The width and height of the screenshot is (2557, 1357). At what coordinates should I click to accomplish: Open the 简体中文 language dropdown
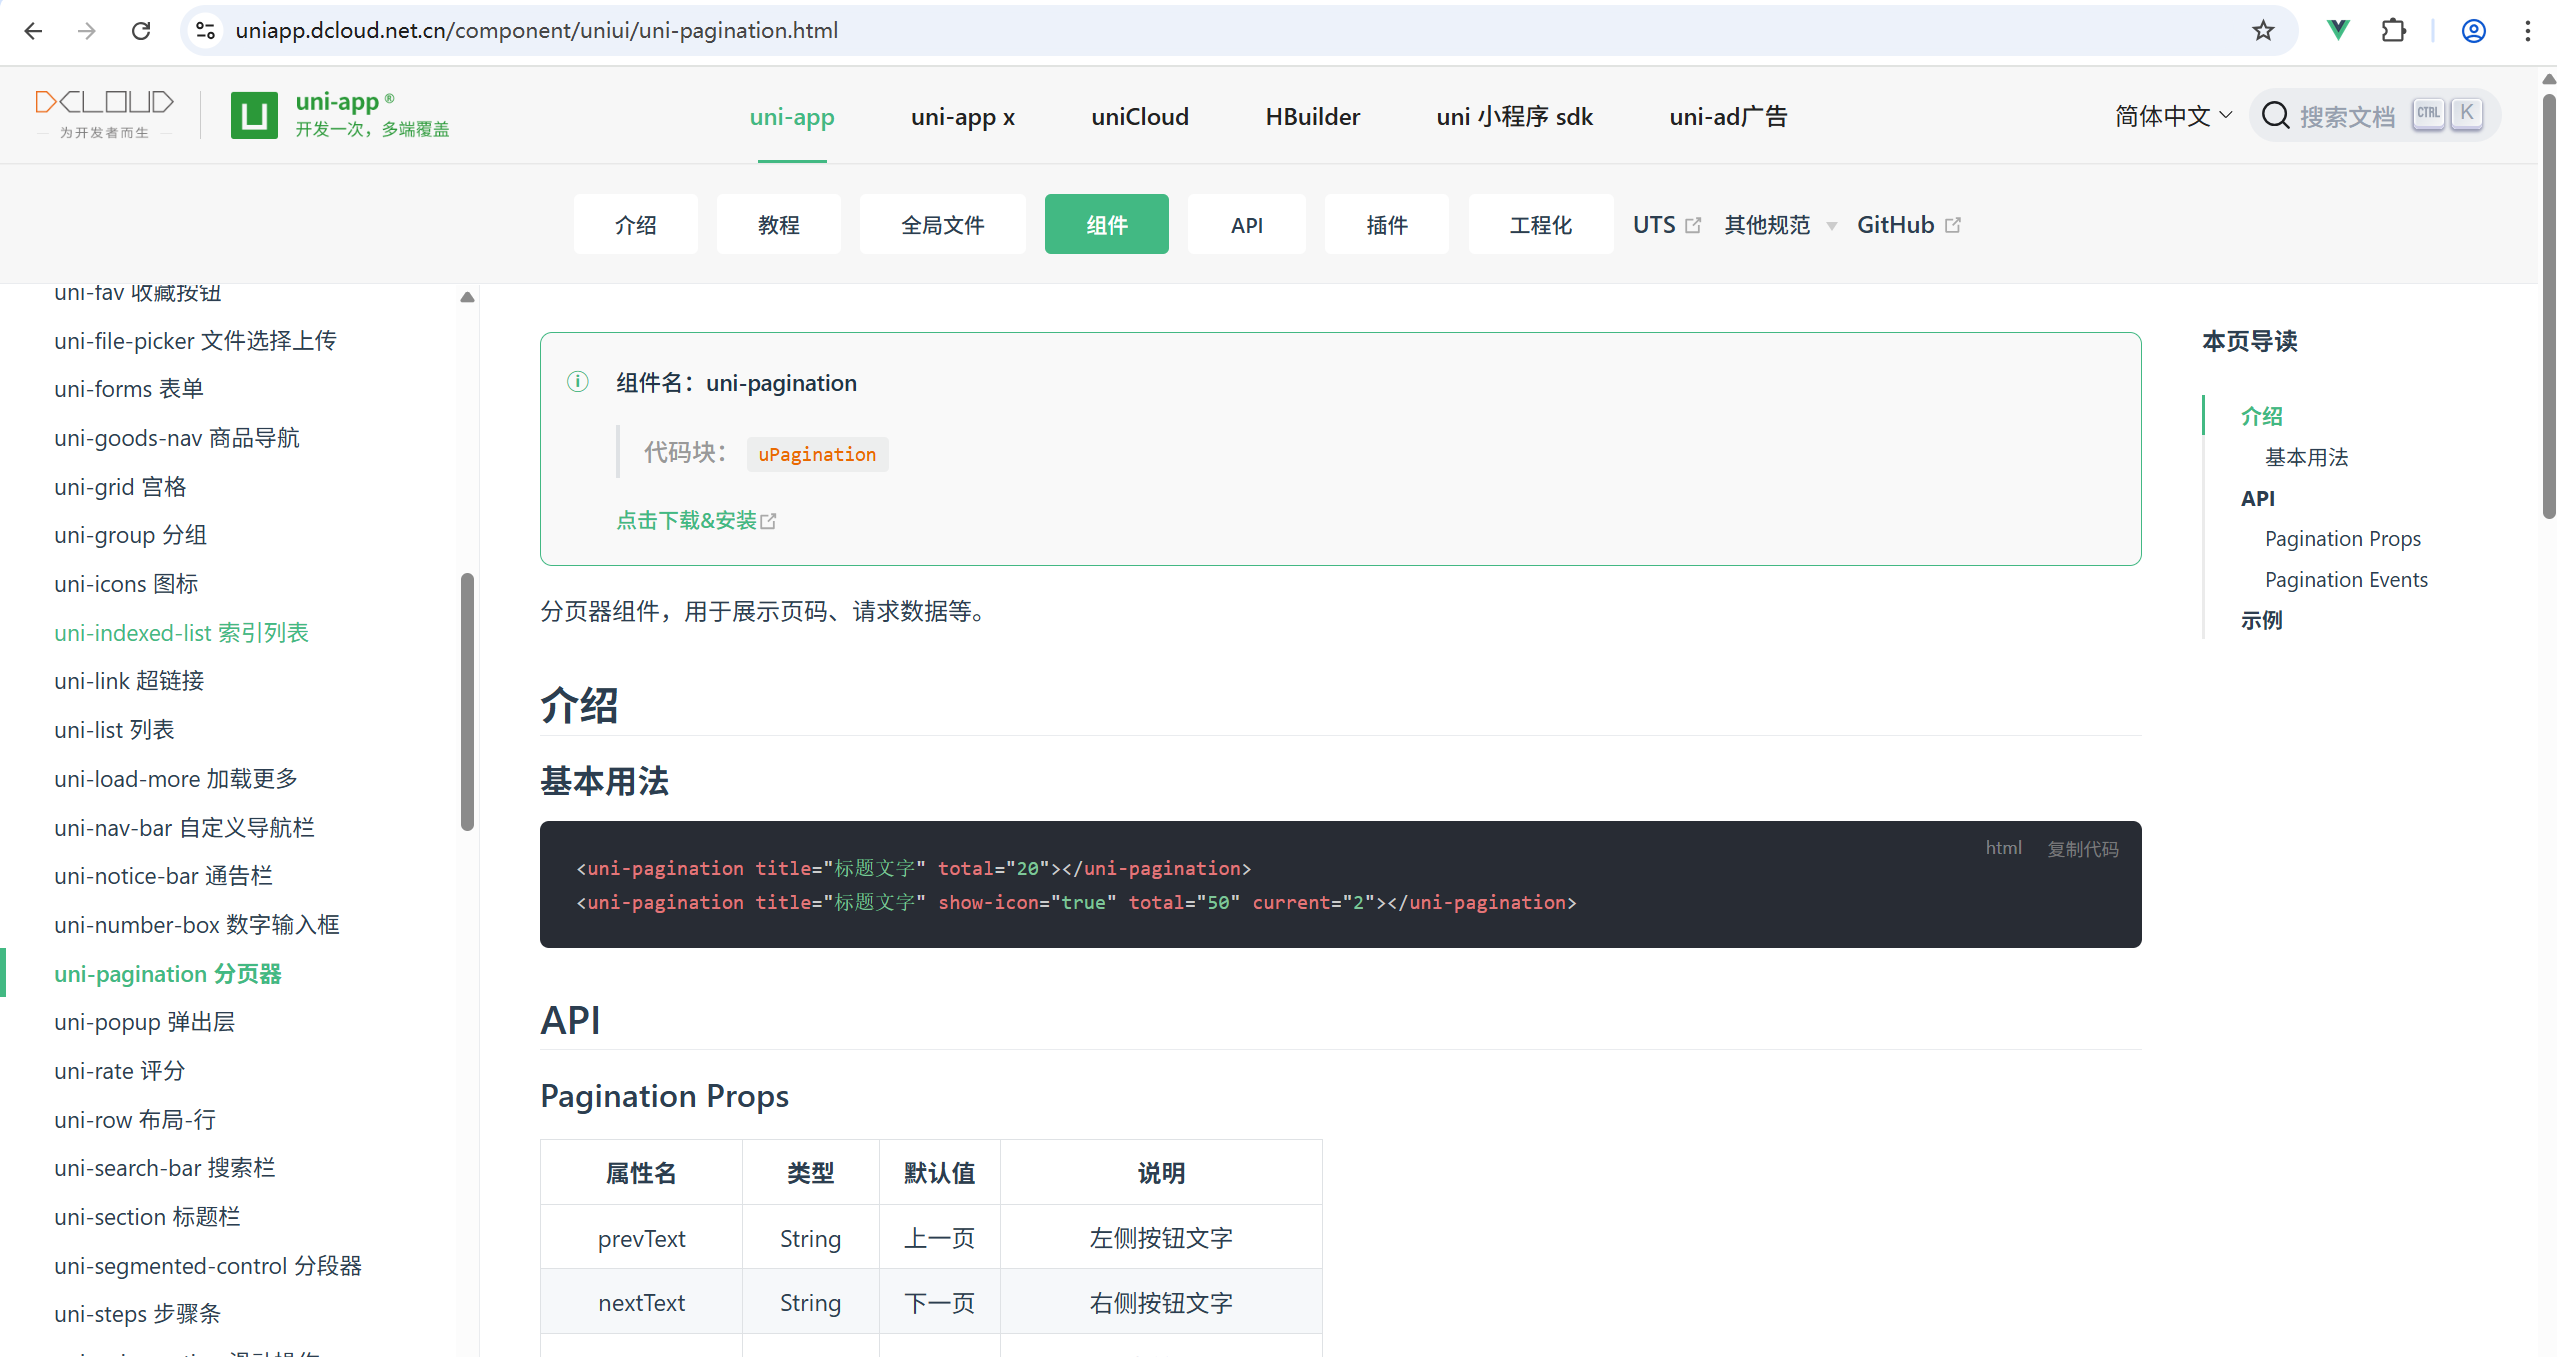pyautogui.click(x=2174, y=116)
